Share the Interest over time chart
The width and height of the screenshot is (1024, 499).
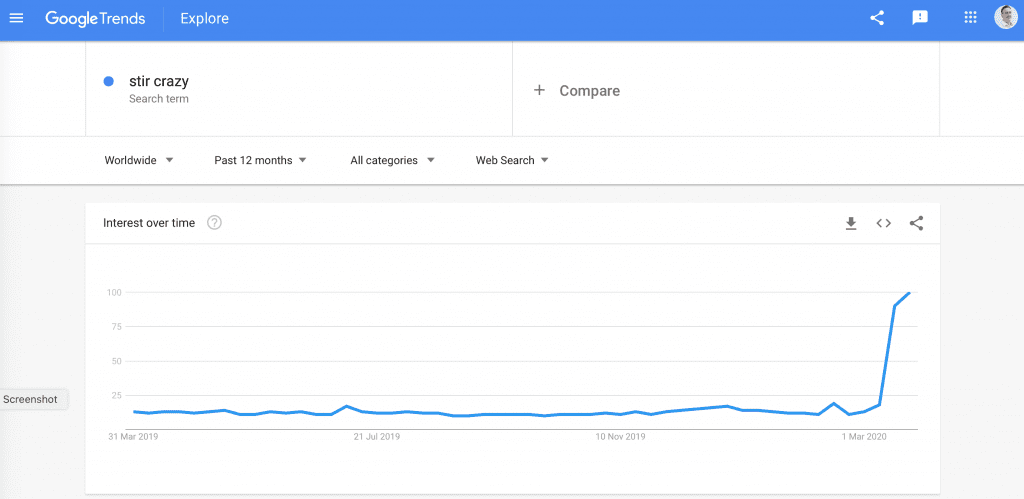[916, 223]
